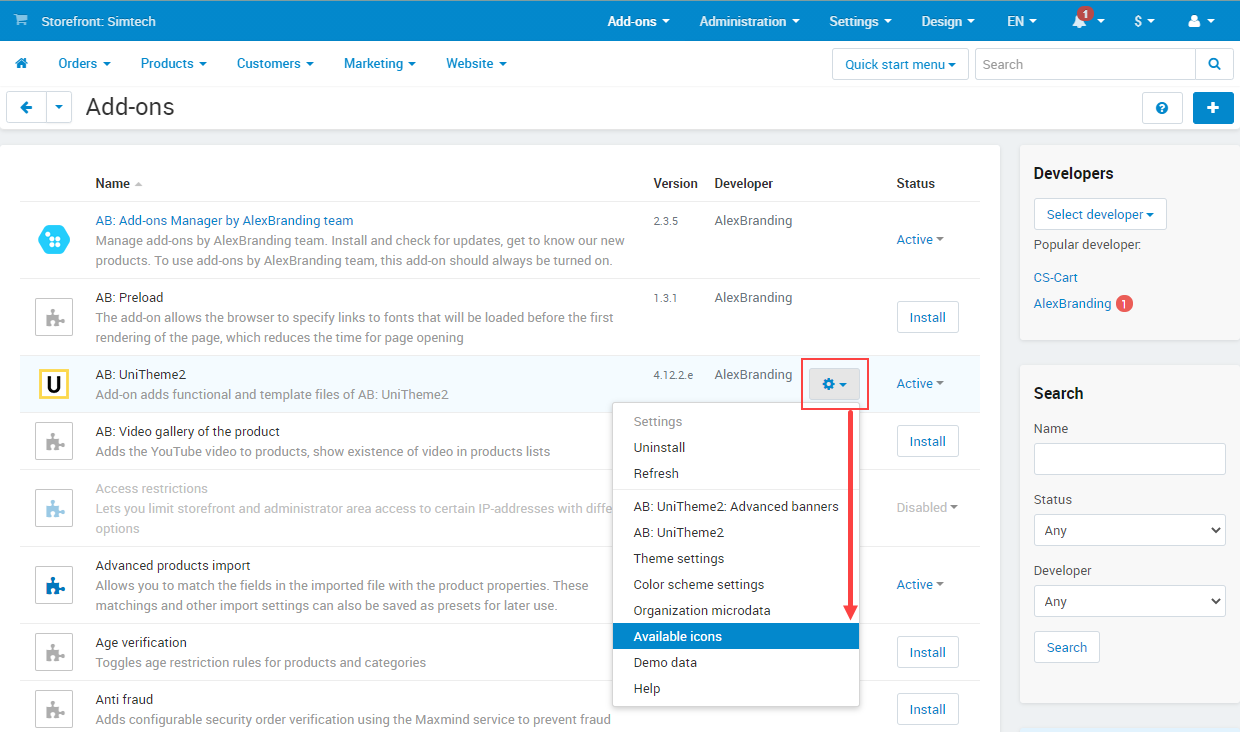Expand the Select developer dropdown

(1099, 215)
